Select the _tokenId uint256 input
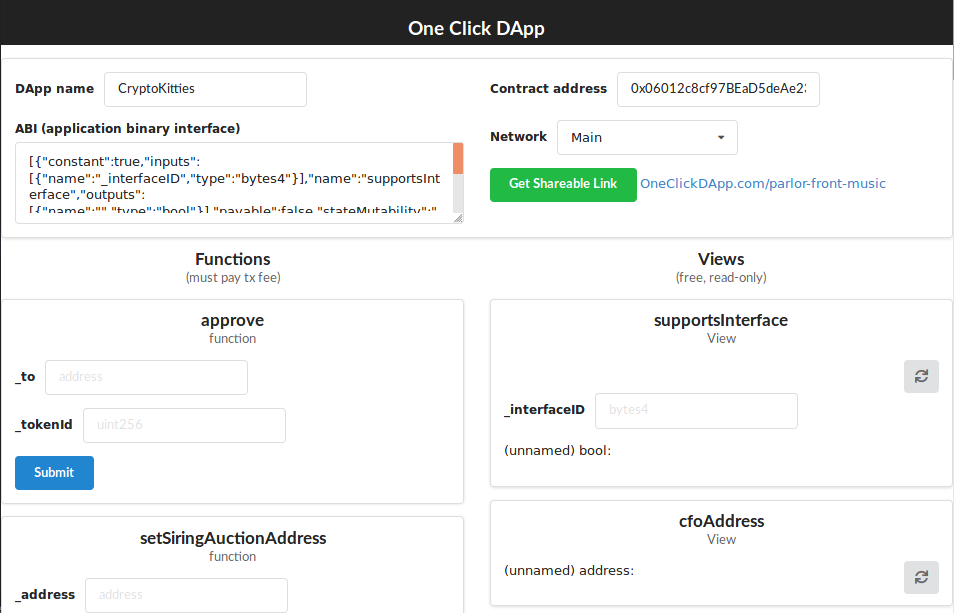This screenshot has width=954, height=613. pyautogui.click(x=184, y=425)
